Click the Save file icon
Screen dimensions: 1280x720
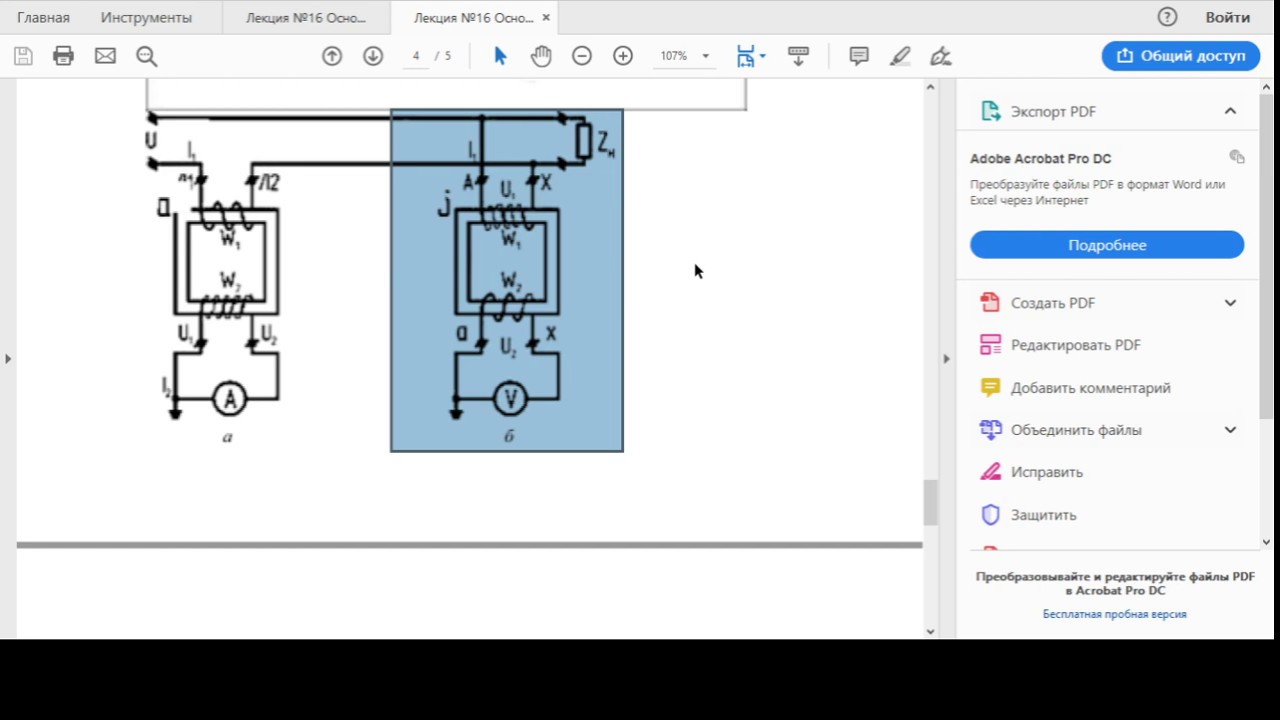click(22, 56)
